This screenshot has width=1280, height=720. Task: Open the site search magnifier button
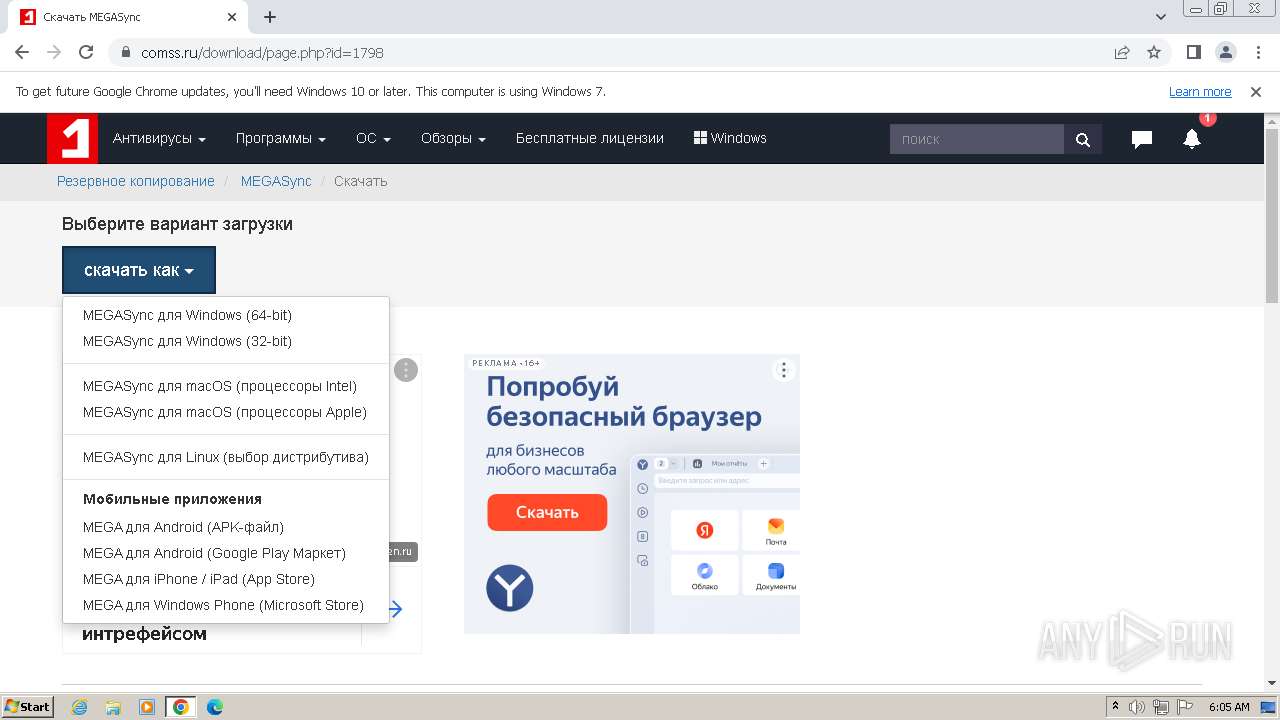[1083, 139]
